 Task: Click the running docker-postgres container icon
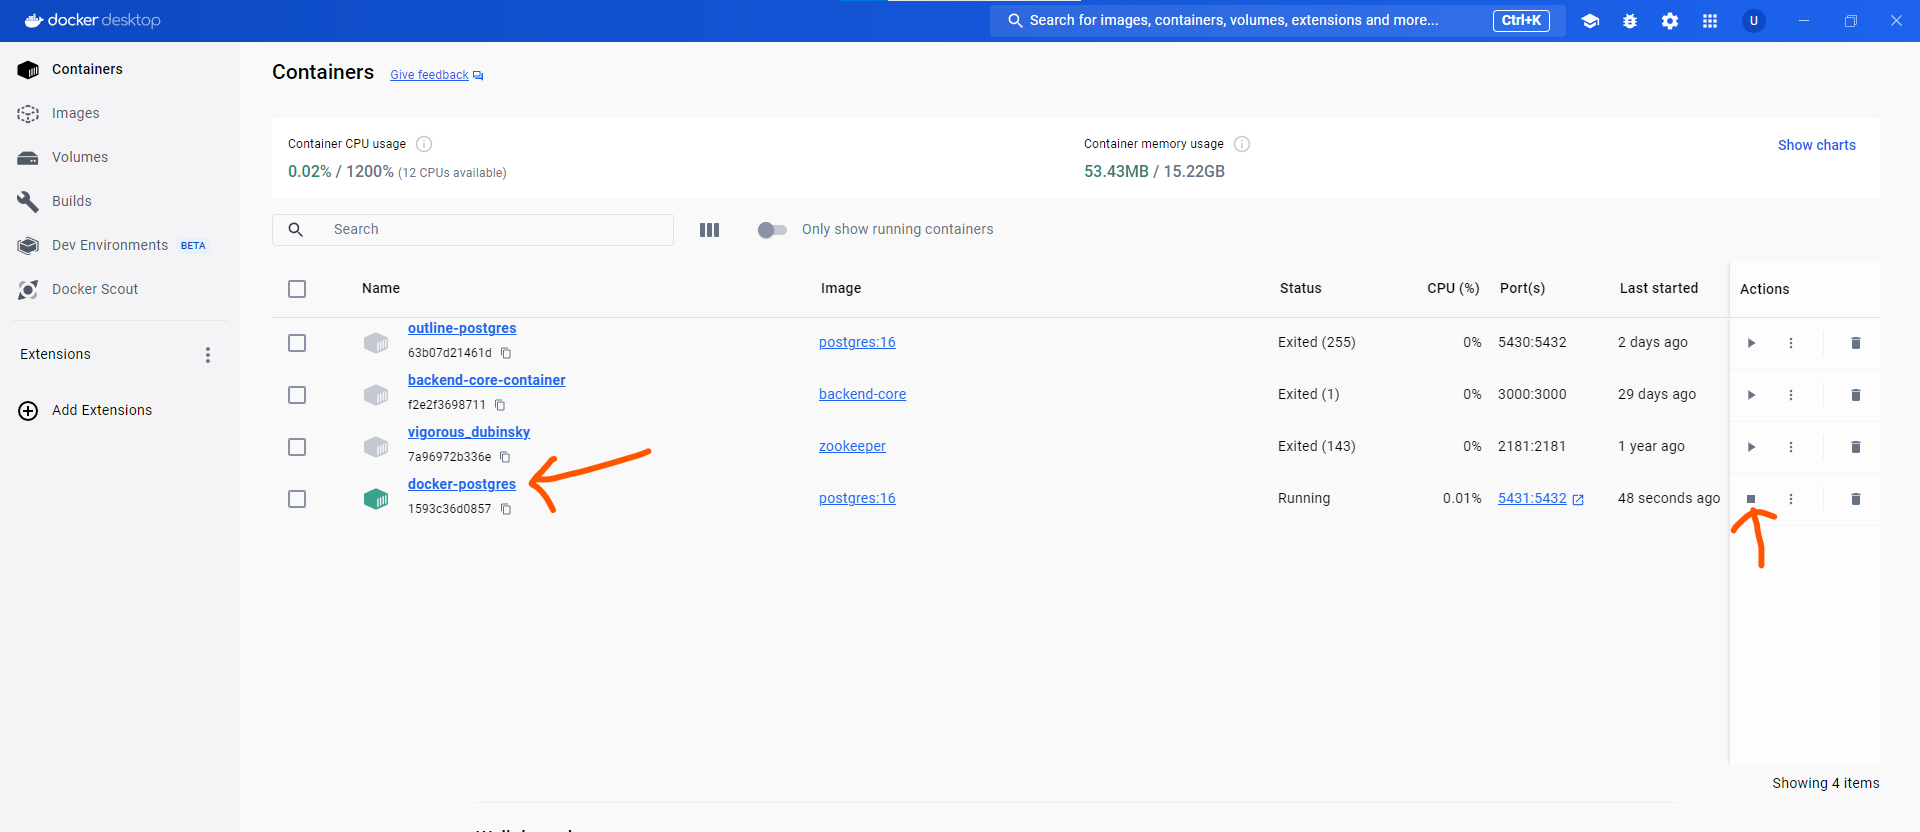point(376,499)
